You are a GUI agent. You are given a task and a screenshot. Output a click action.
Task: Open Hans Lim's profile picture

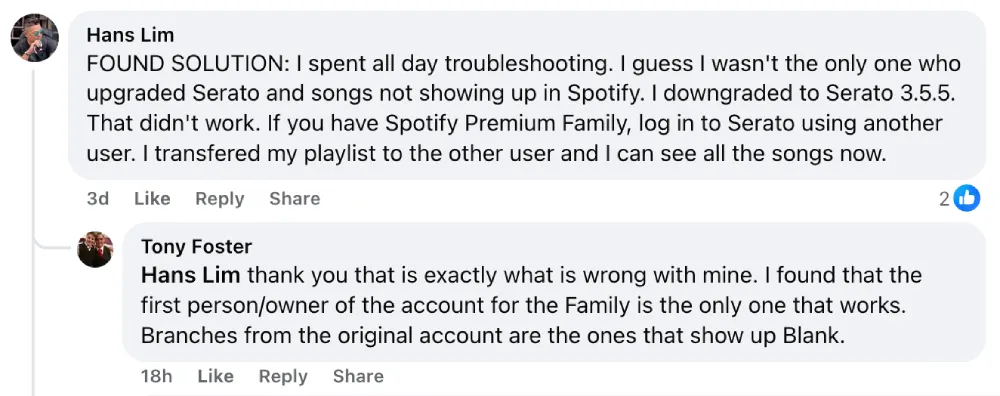pos(34,38)
